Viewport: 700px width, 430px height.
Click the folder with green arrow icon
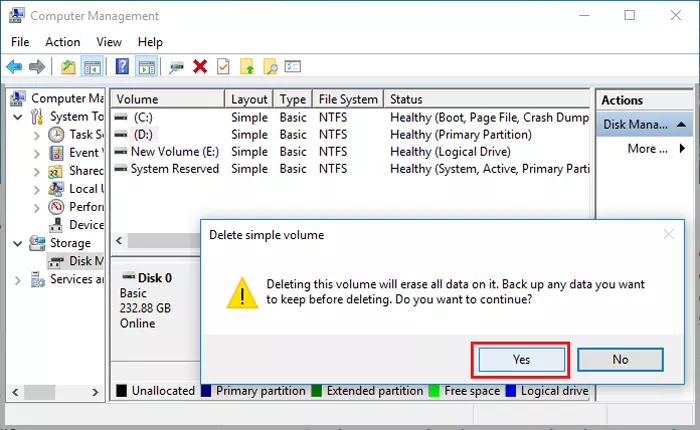(247, 67)
